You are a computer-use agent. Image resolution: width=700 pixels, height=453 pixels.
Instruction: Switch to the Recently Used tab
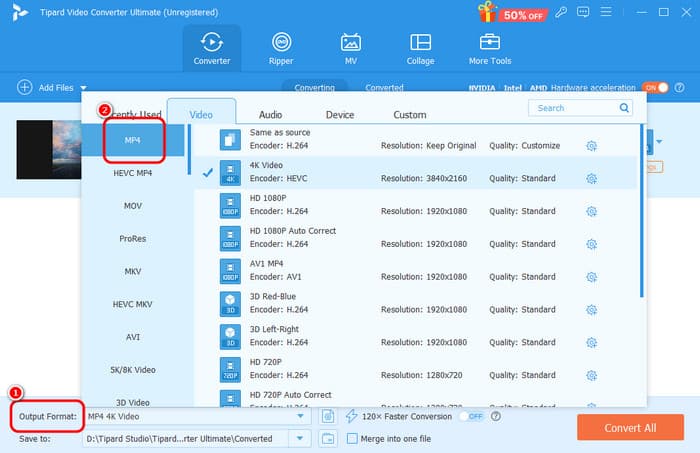point(136,114)
